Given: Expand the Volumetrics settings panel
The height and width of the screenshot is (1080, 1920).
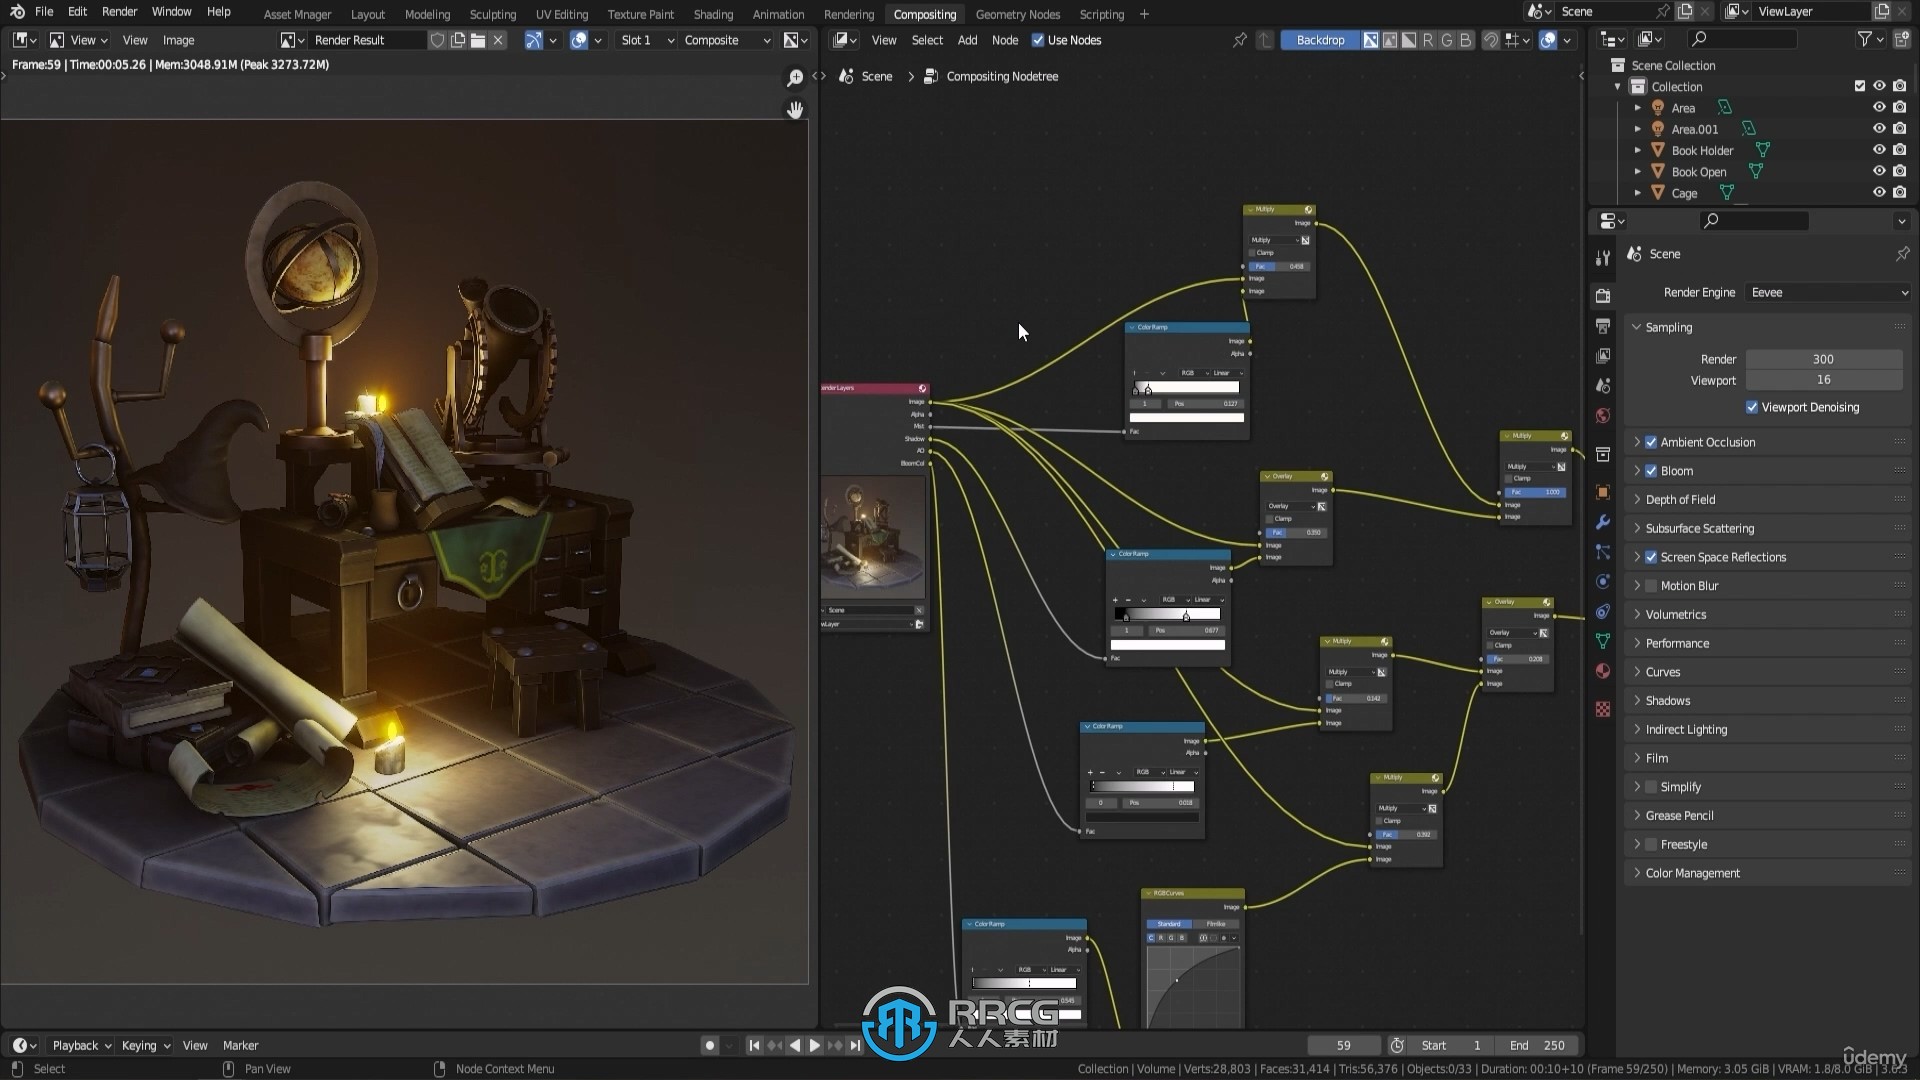Looking at the screenshot, I should (1676, 613).
